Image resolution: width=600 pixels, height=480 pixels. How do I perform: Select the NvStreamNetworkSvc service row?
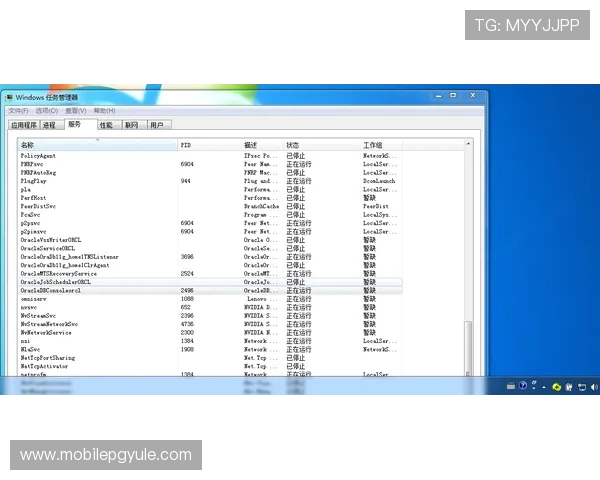(210, 324)
